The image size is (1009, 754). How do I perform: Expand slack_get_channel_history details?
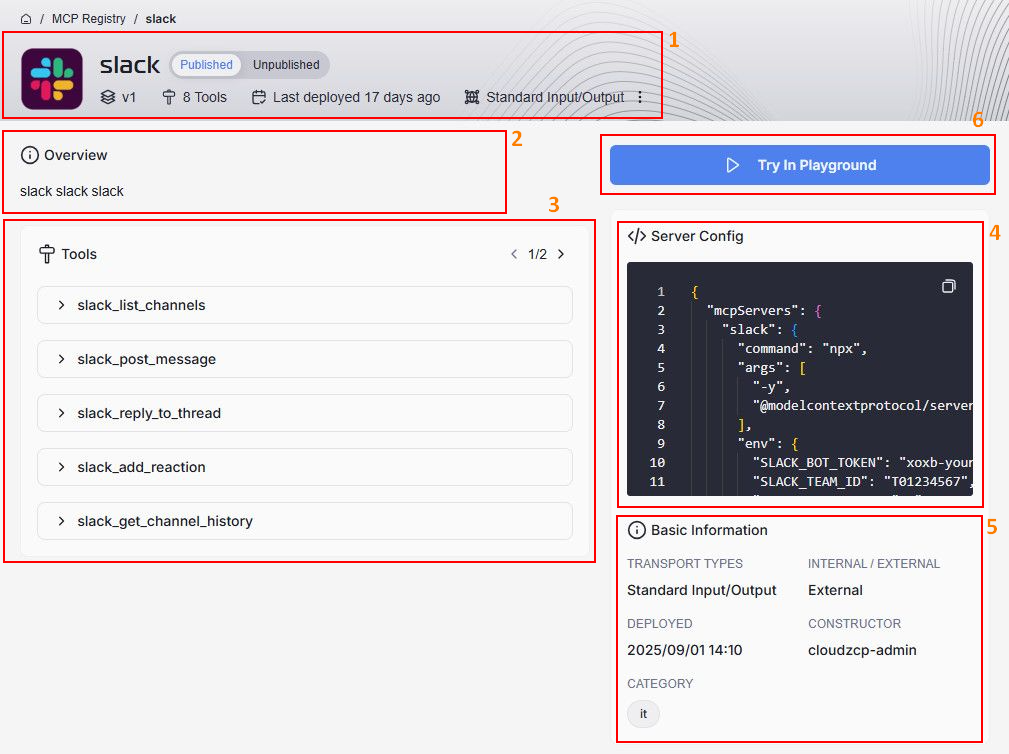click(x=305, y=521)
